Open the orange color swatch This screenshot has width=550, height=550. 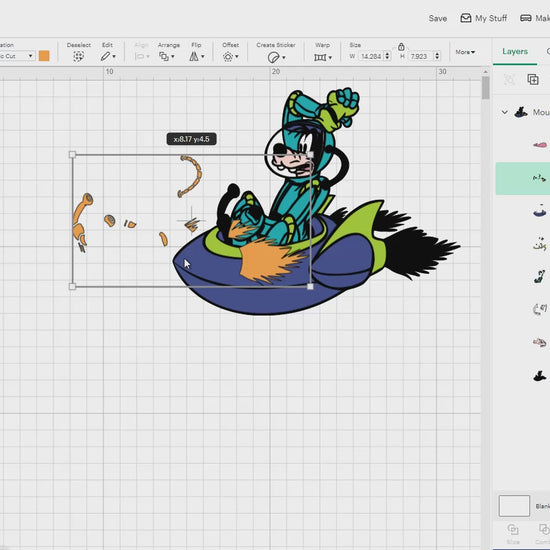tap(44, 56)
